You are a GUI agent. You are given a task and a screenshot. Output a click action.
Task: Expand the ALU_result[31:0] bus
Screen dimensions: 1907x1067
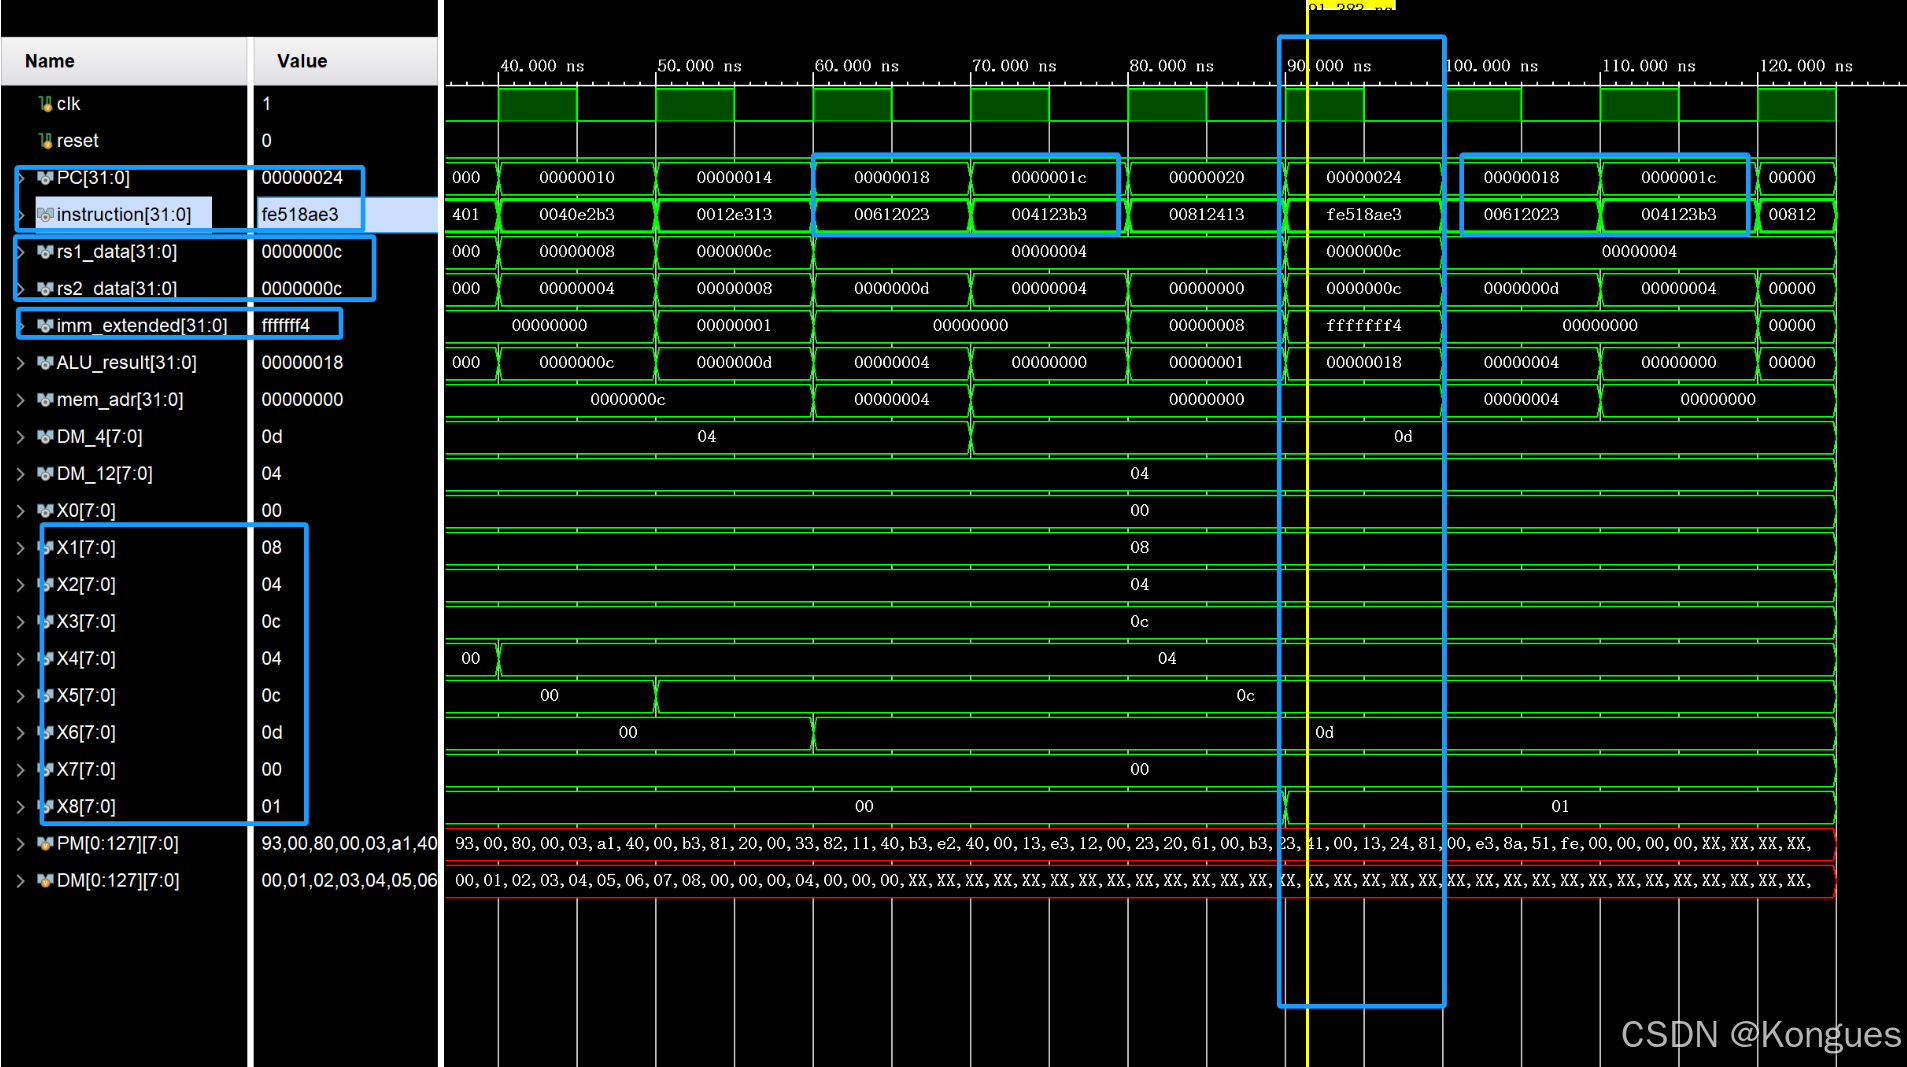pyautogui.click(x=20, y=362)
